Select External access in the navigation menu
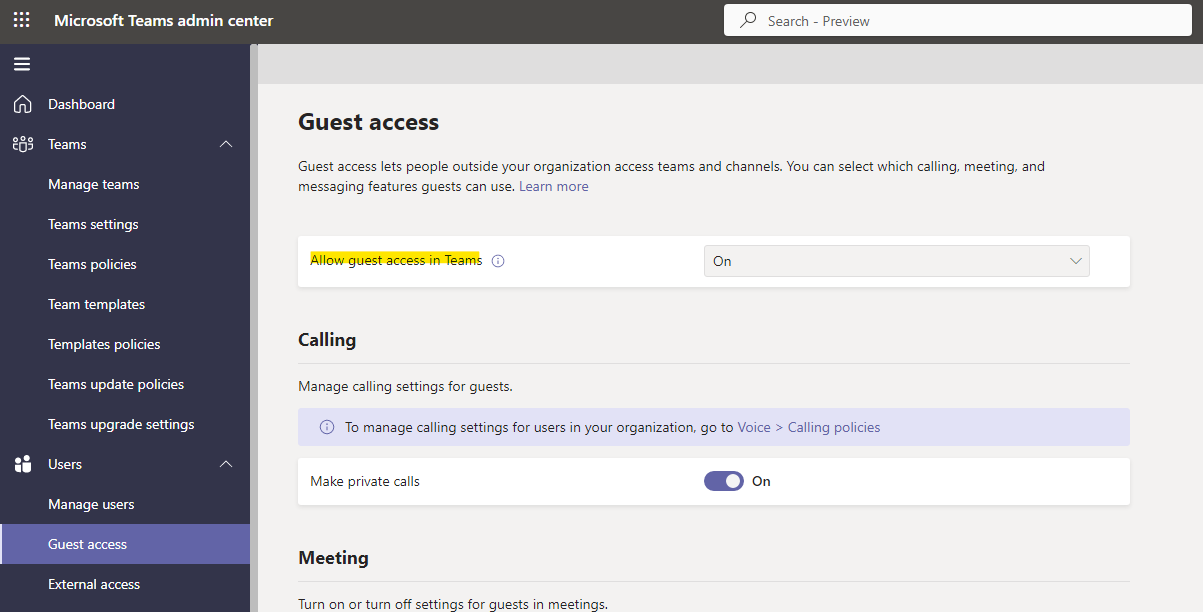 [x=94, y=583]
